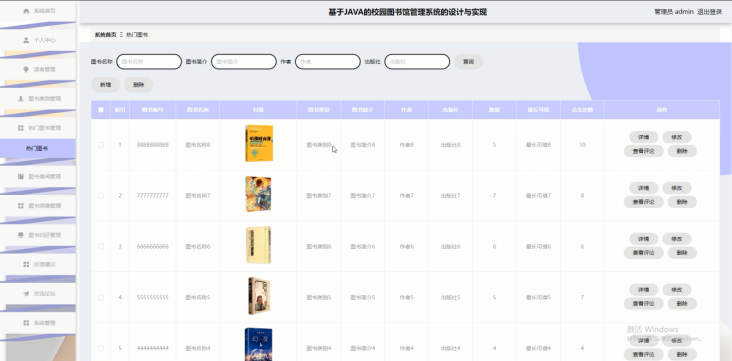Click 查看评论 for book 图书名称8
This screenshot has height=361, width=732.
[x=644, y=151]
